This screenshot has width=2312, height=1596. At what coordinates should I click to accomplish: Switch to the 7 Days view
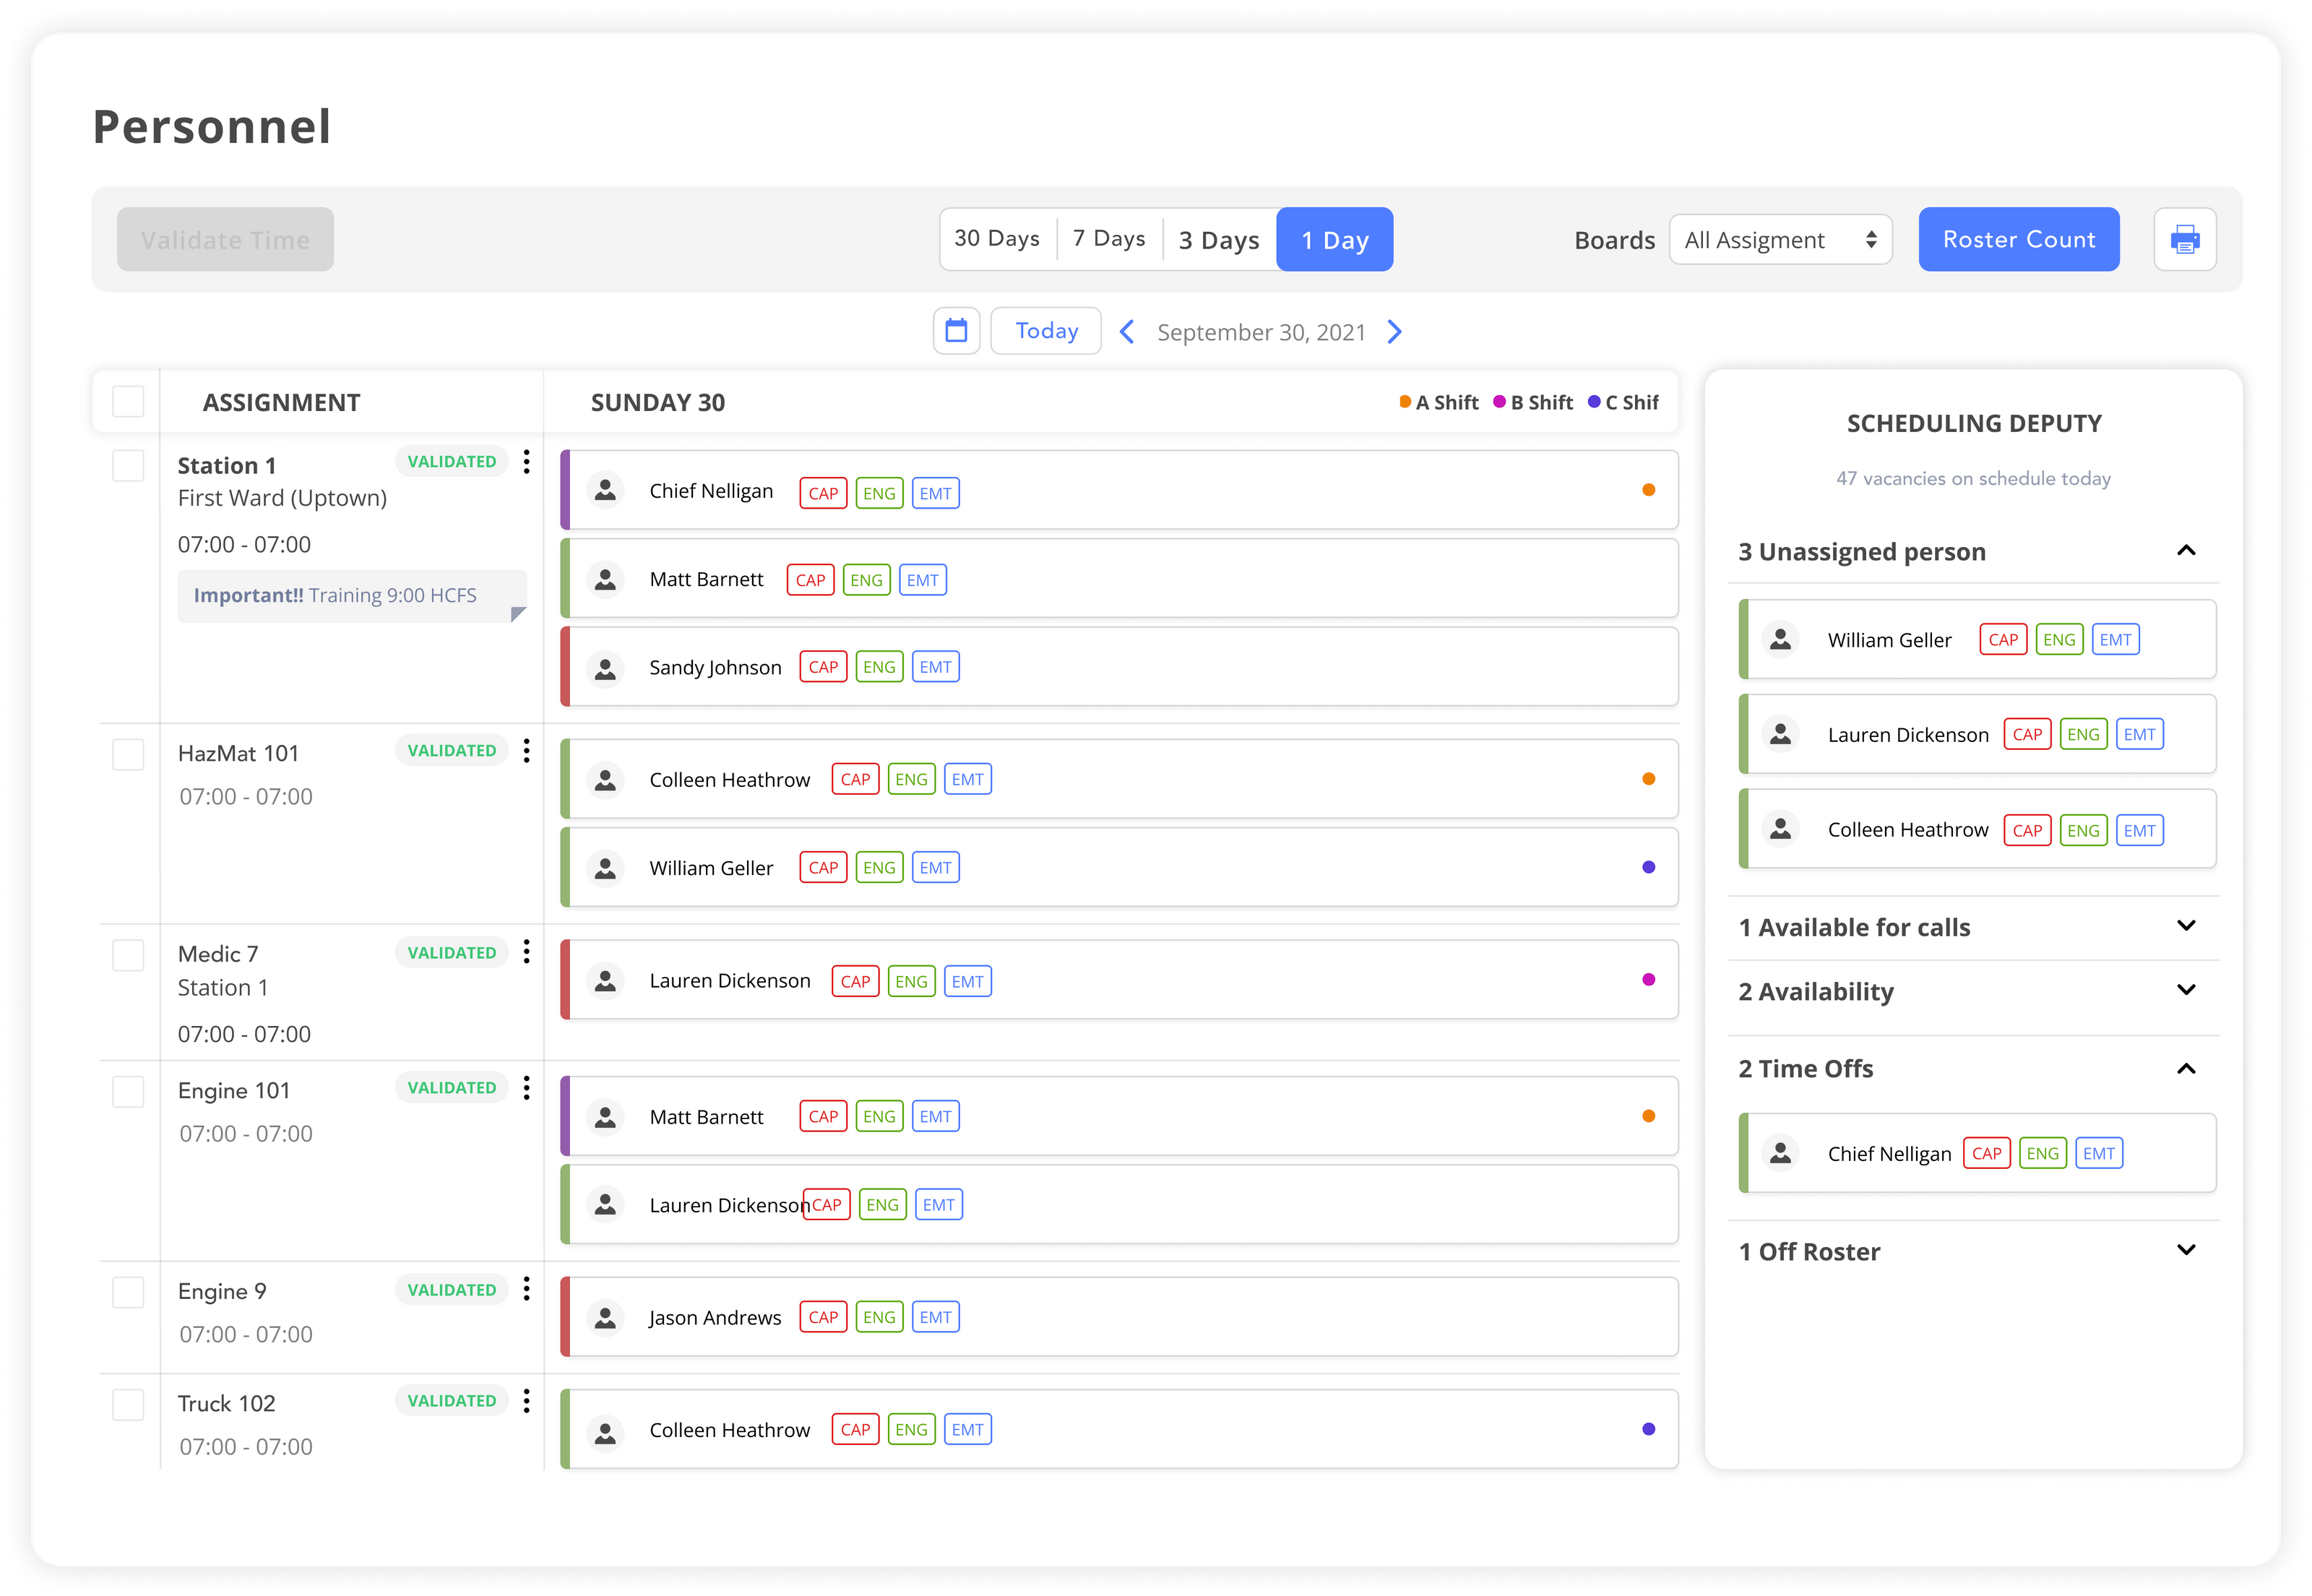(1108, 238)
